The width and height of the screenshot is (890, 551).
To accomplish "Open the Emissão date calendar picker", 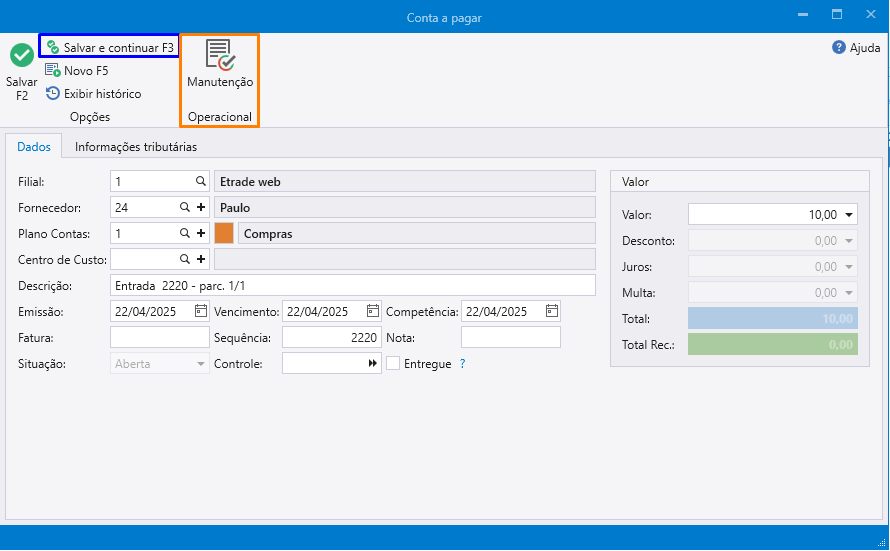I will click(200, 311).
